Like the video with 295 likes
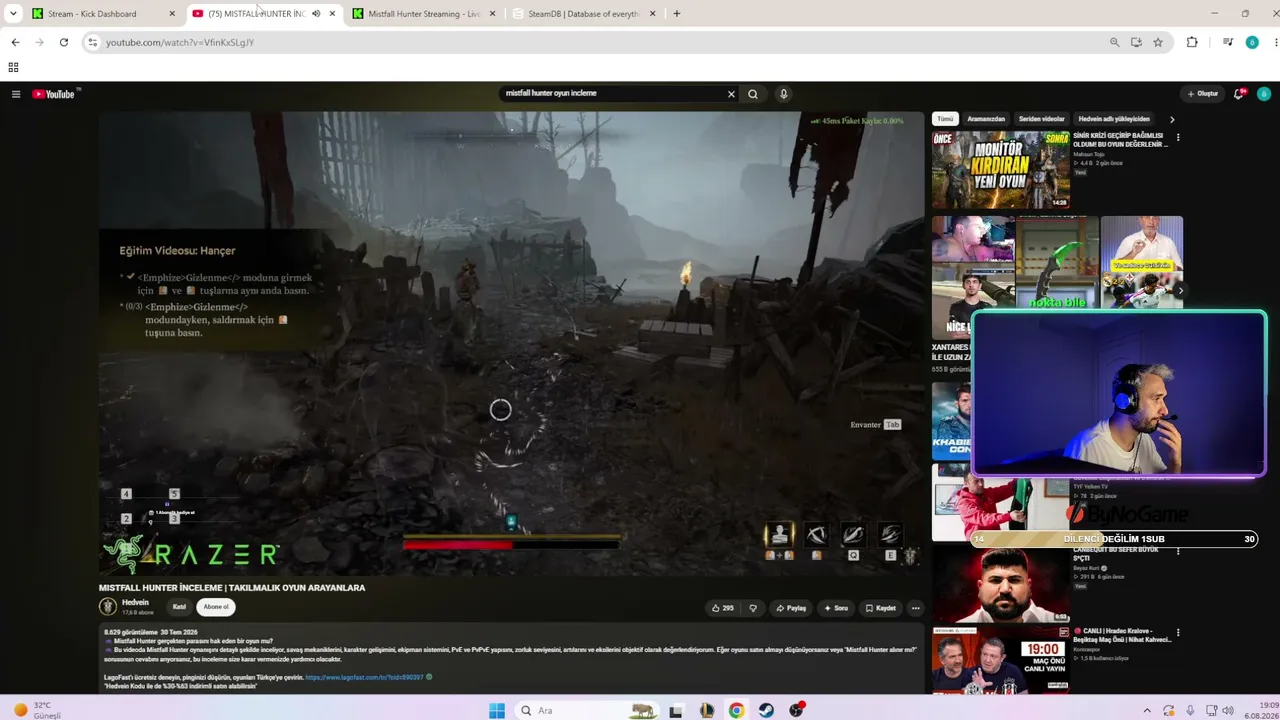Image resolution: width=1280 pixels, height=720 pixels. pyautogui.click(x=722, y=608)
